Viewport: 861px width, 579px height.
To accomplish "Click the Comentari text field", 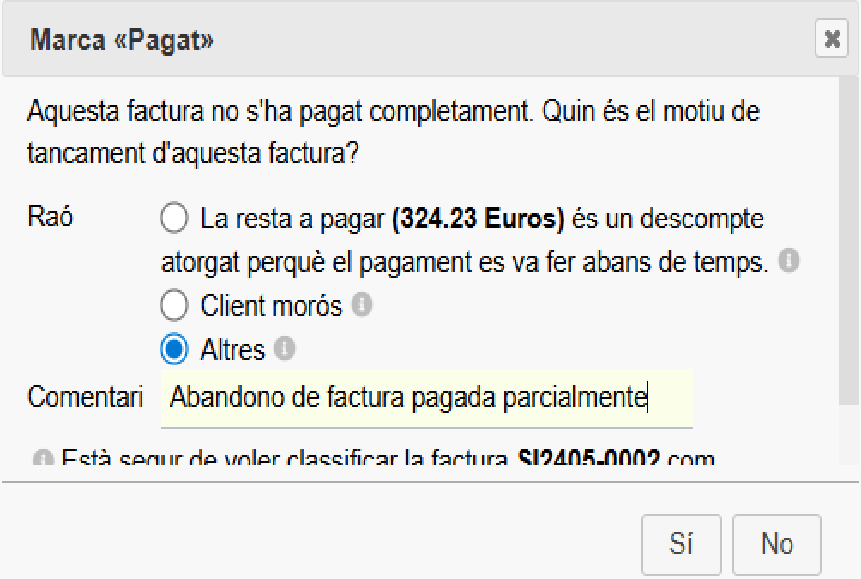I will coord(426,397).
